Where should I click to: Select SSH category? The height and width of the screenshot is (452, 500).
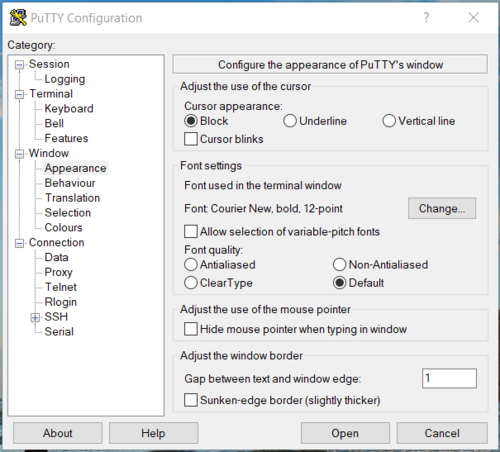[56, 317]
